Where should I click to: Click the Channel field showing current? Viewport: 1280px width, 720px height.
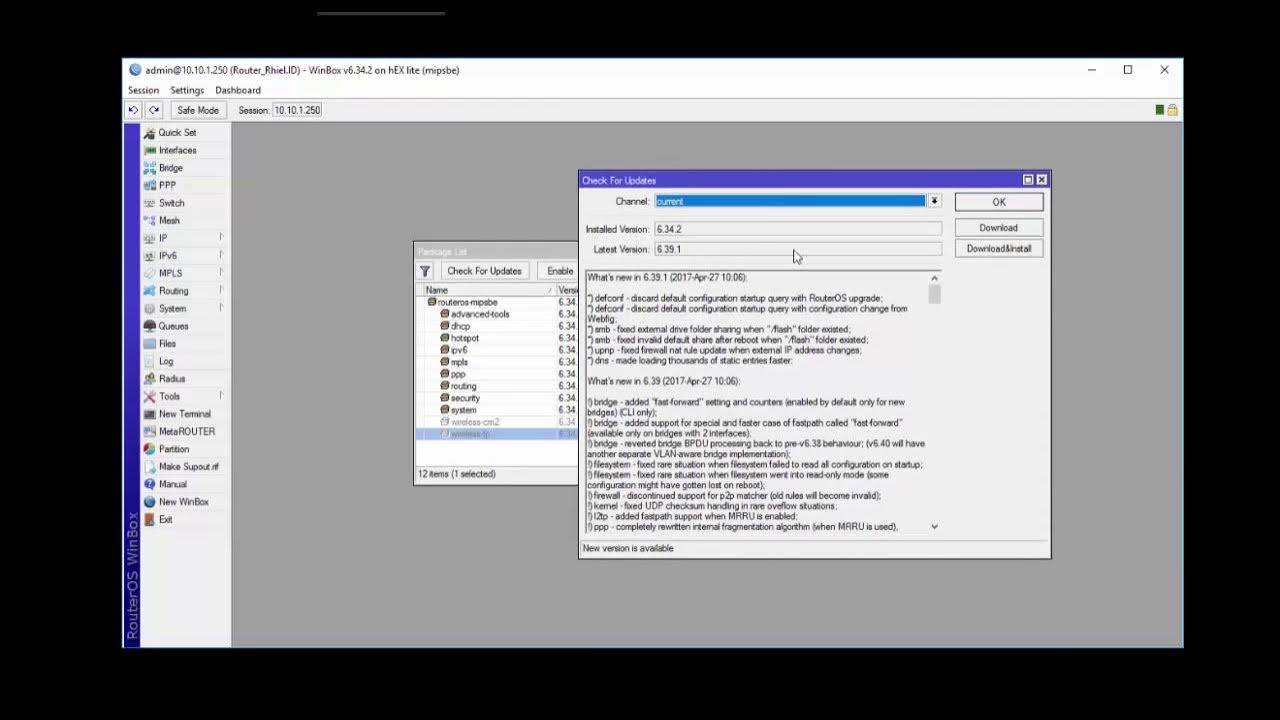[x=790, y=201]
